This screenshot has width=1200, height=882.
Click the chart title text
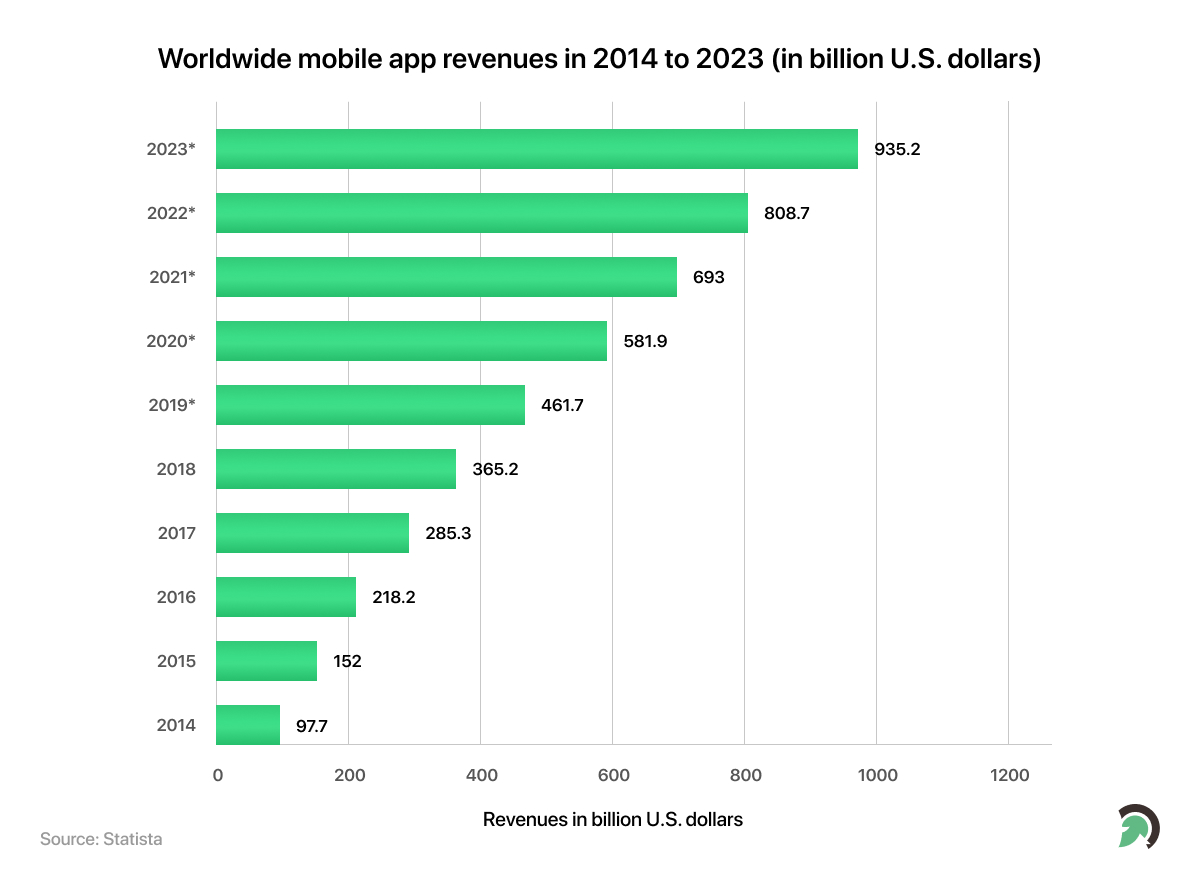tap(600, 58)
